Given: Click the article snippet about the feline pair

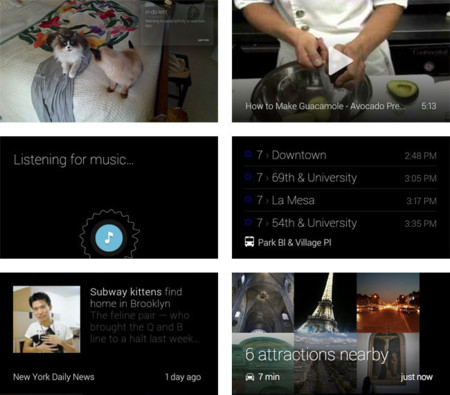Looking at the screenshot, I should tap(144, 327).
